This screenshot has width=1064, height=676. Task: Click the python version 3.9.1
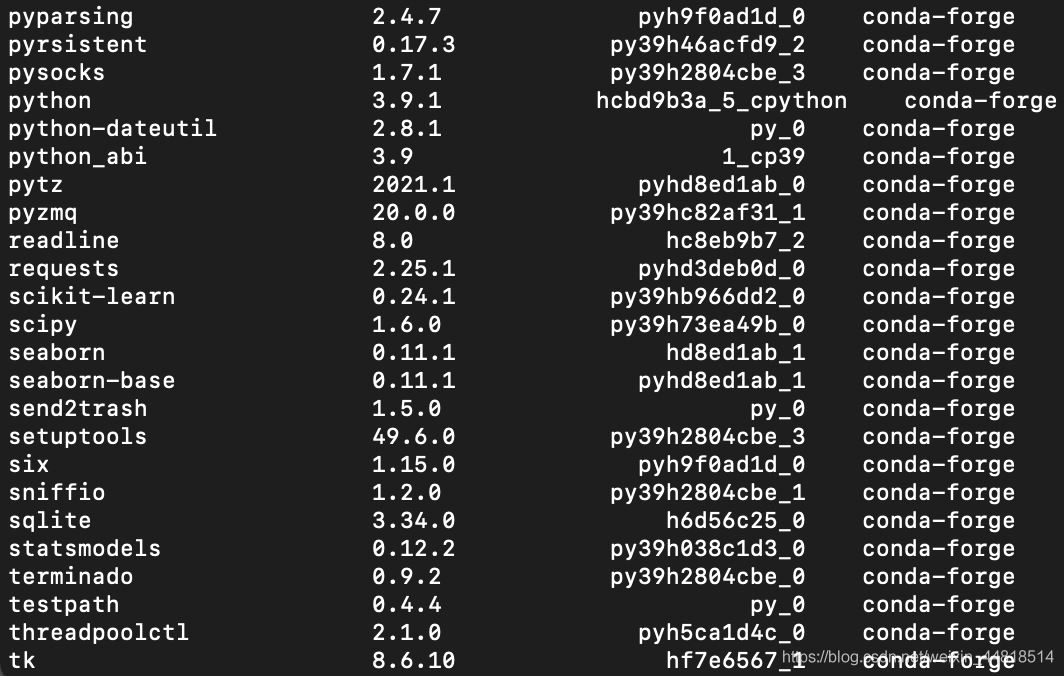coord(406,101)
